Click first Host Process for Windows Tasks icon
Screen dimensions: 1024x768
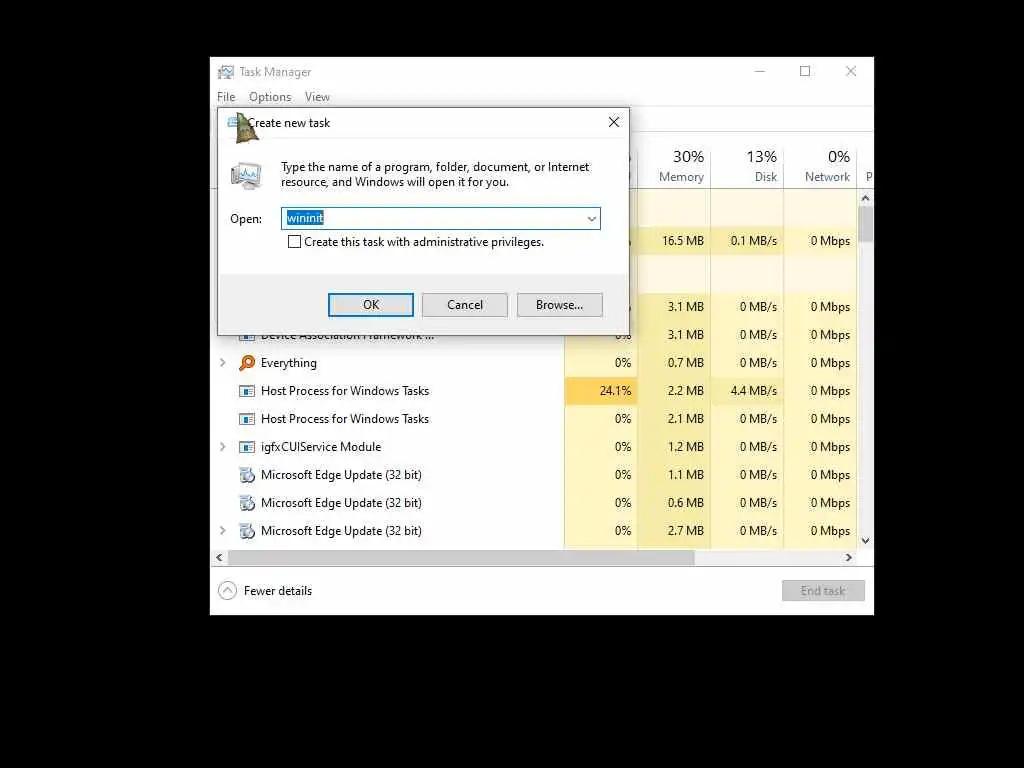[x=247, y=391]
